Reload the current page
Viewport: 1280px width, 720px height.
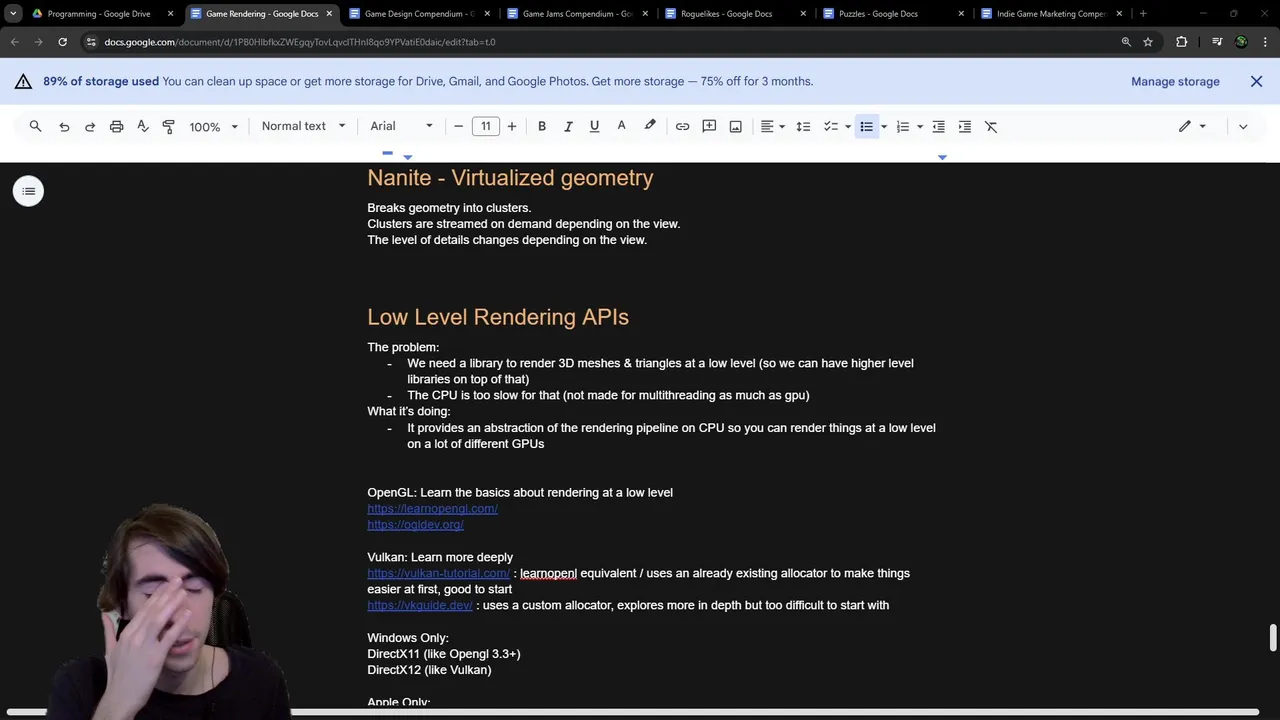[62, 42]
